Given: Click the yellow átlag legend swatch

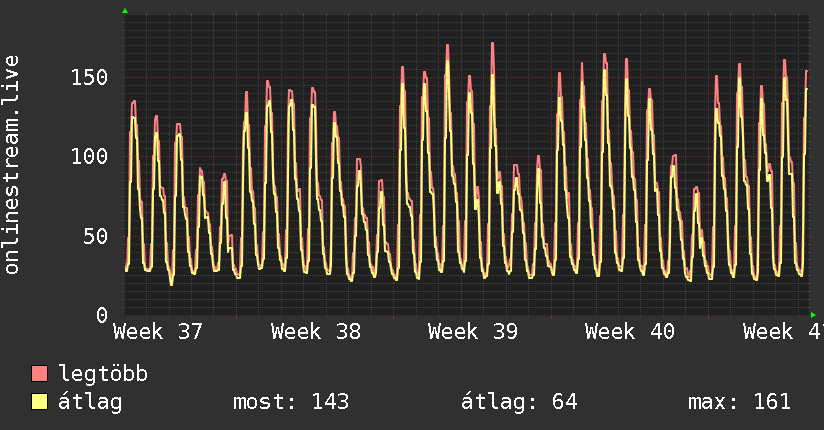Looking at the screenshot, I should (39, 402).
